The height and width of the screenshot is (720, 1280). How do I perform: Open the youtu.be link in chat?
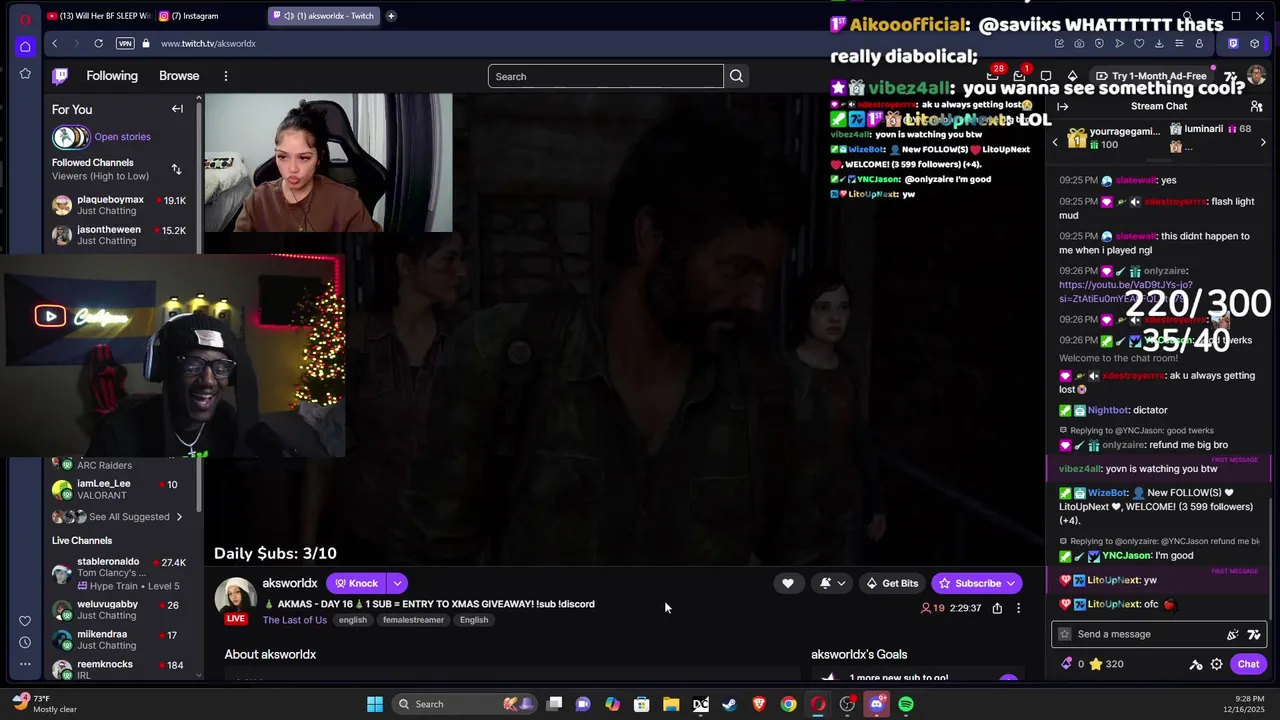1126,292
